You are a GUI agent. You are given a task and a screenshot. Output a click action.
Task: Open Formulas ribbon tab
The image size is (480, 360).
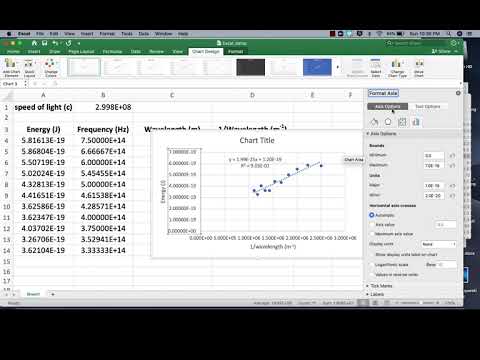tap(112, 51)
